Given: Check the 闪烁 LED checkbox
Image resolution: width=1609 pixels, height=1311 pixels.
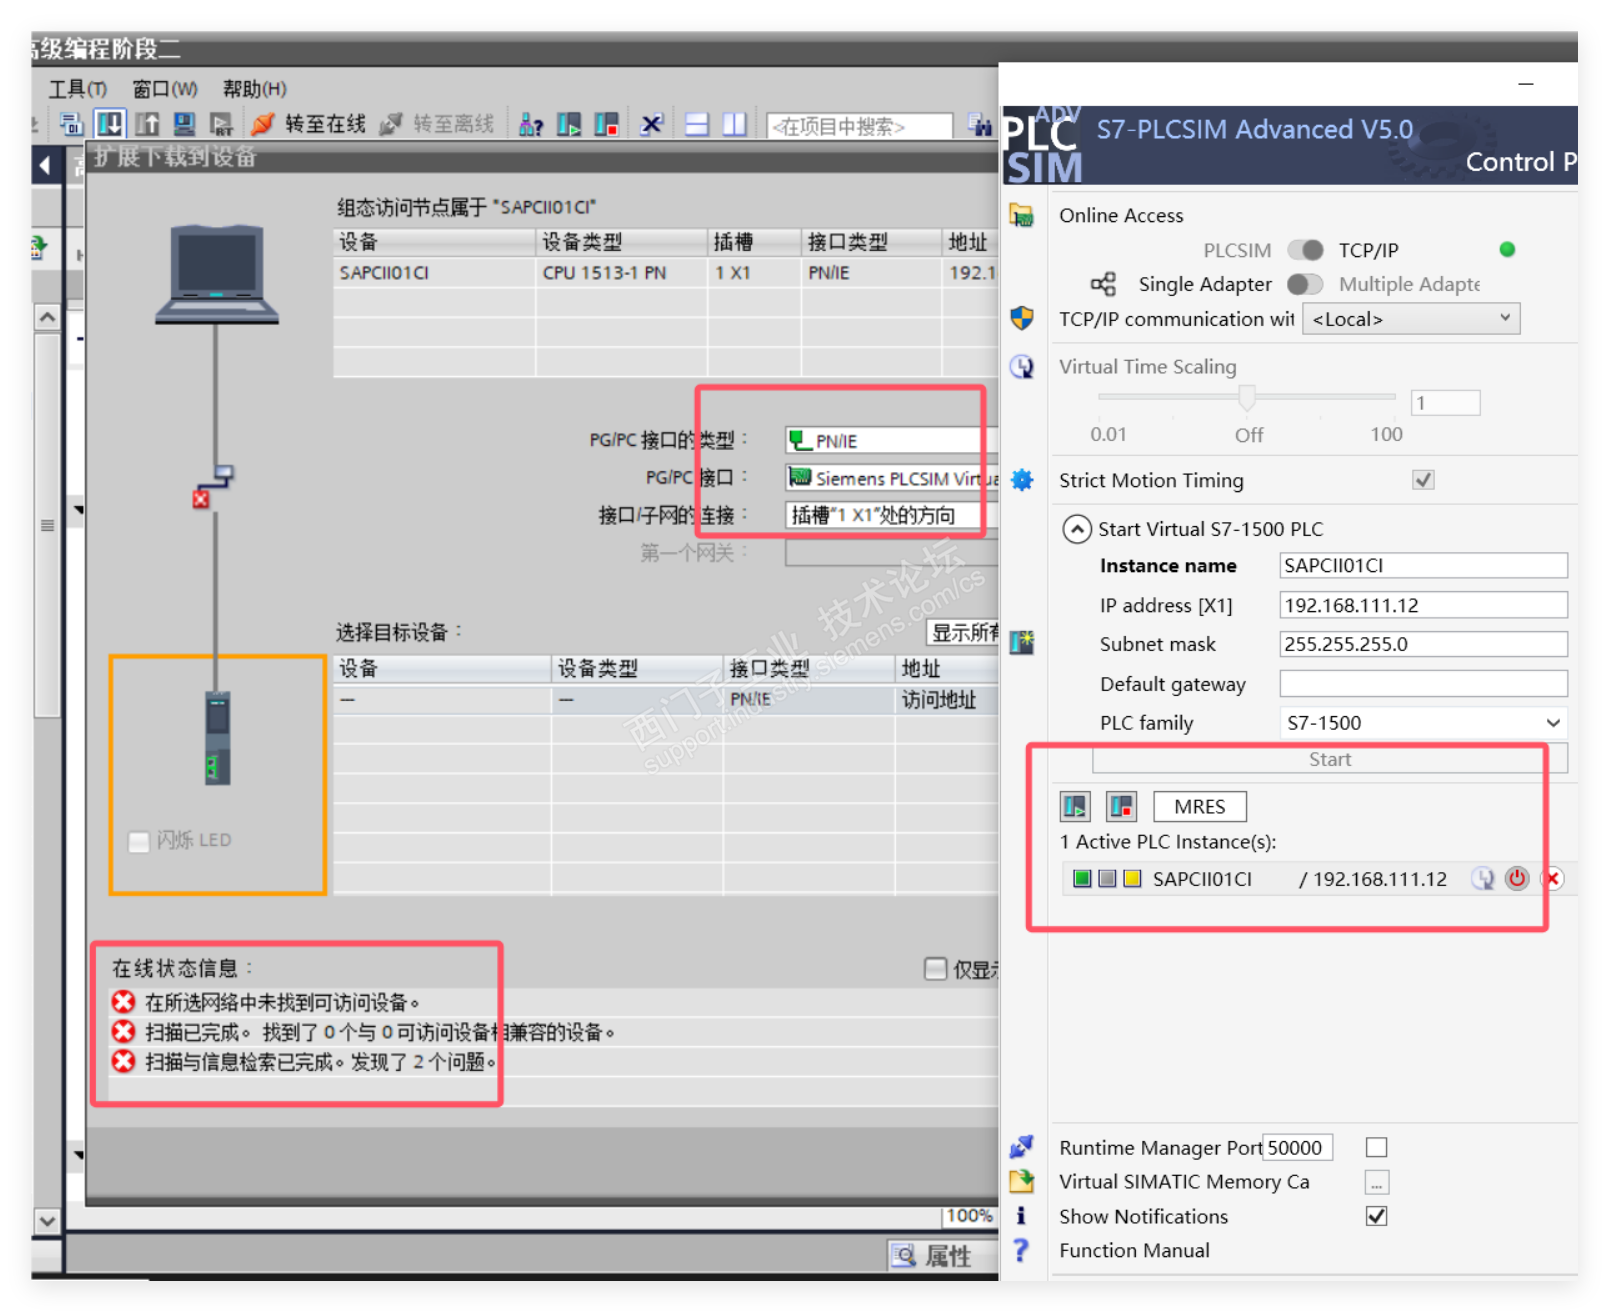Looking at the screenshot, I should pos(139,841).
